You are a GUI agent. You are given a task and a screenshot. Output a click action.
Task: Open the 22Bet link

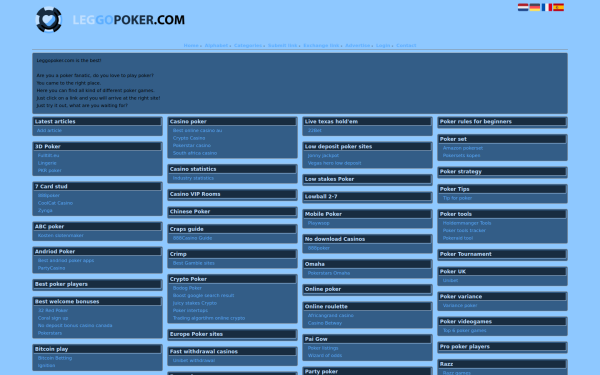coord(315,130)
